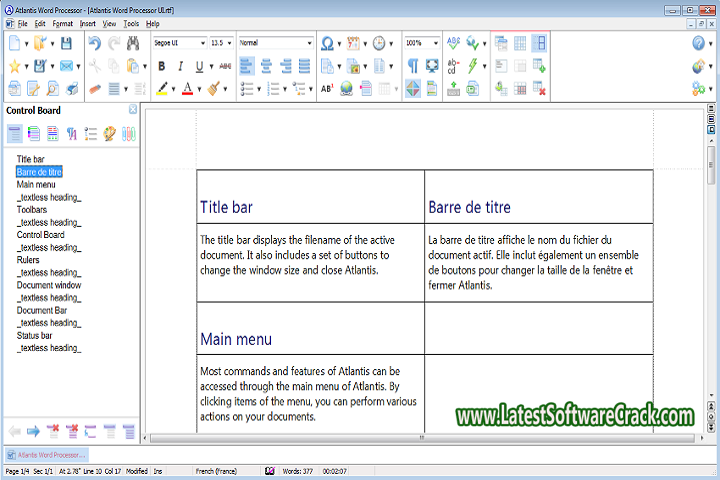Select Status bar heading in Control Board
720x480 pixels.
(x=34, y=336)
